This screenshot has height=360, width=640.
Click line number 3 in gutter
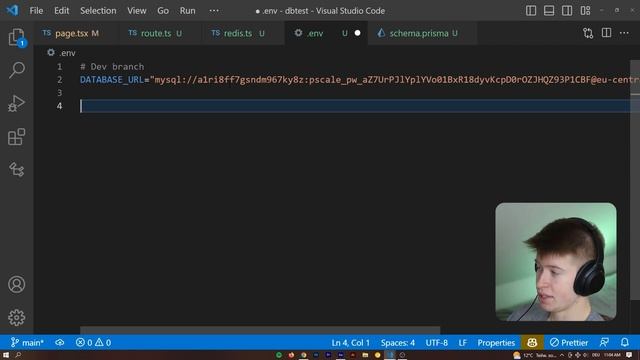click(x=60, y=93)
